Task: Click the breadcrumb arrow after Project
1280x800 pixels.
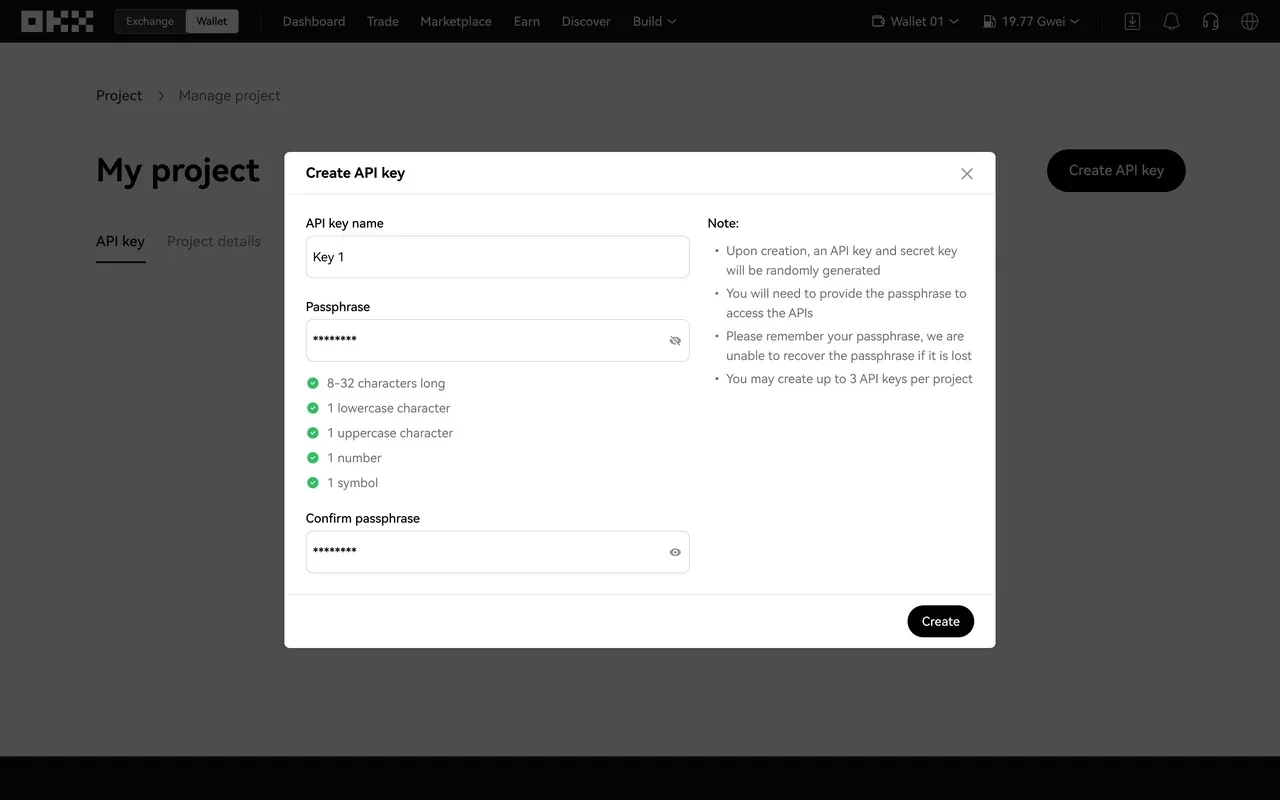Action: click(x=161, y=96)
